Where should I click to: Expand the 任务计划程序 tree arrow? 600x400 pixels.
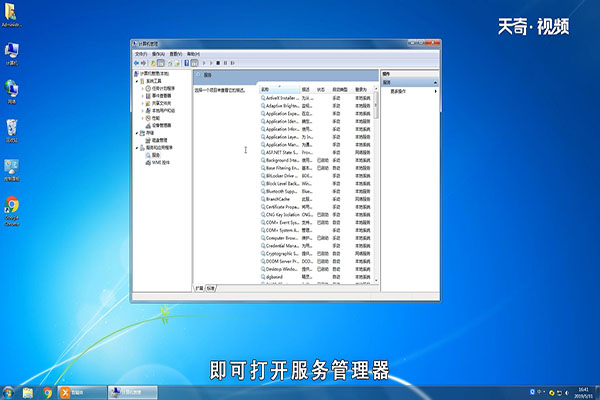pos(142,88)
